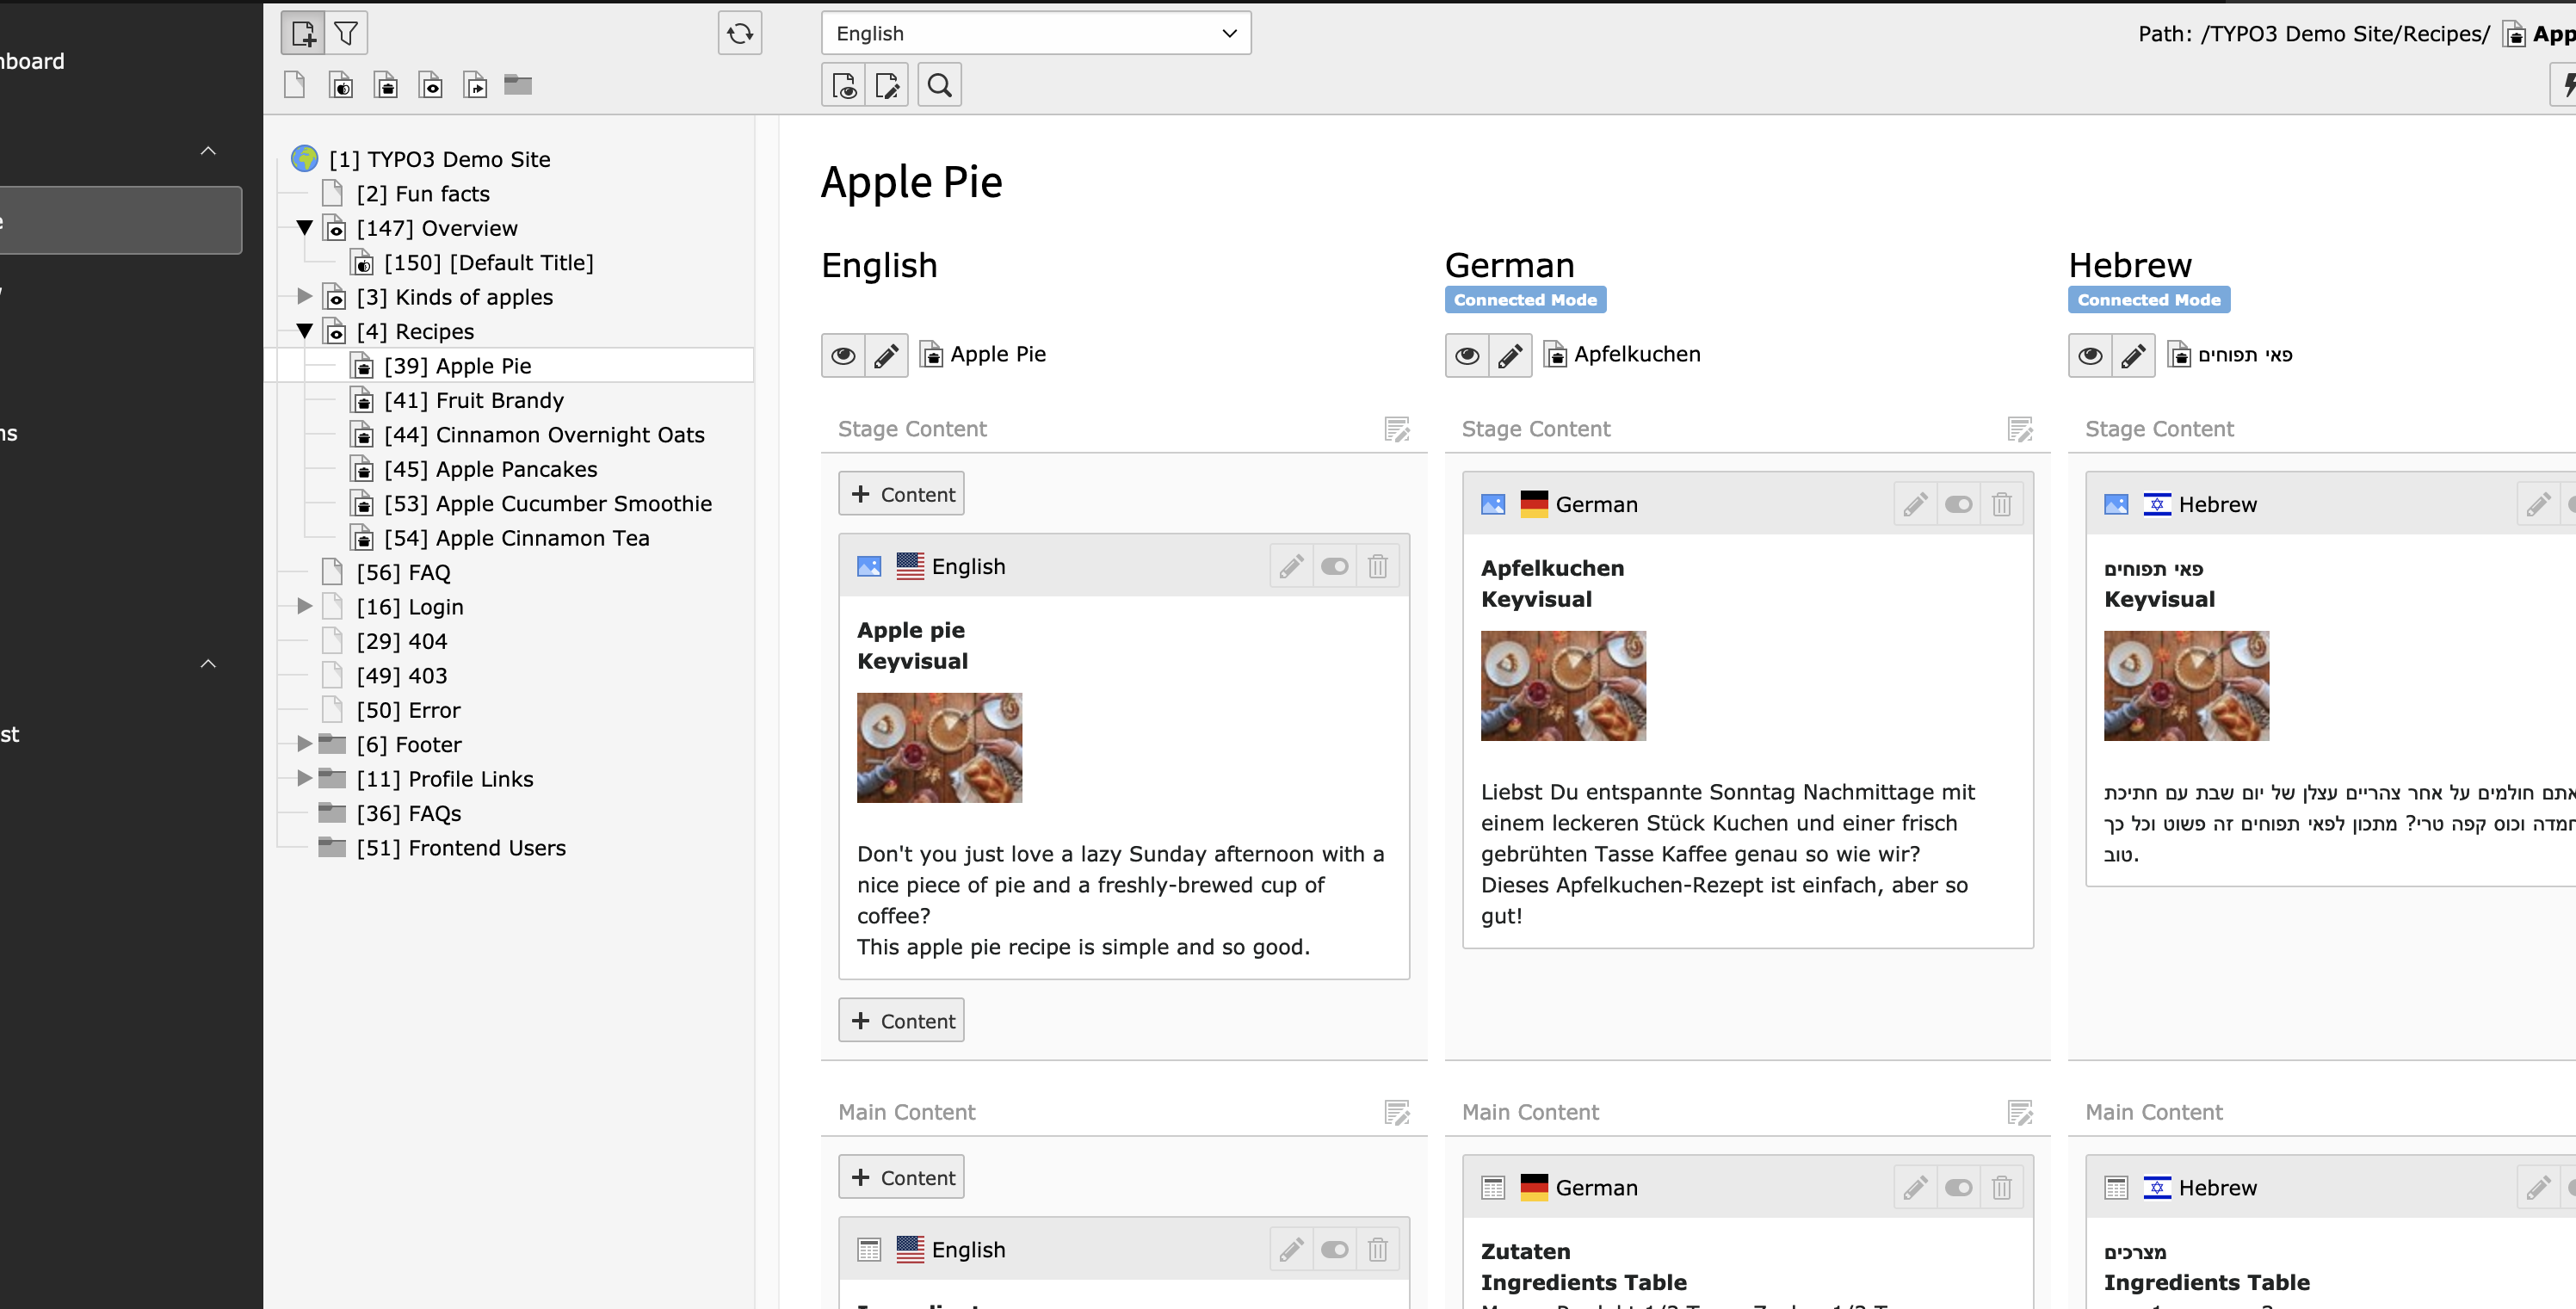Delete English Apple pie Keyvisual element
The width and height of the screenshot is (2576, 1309).
coord(1378,566)
